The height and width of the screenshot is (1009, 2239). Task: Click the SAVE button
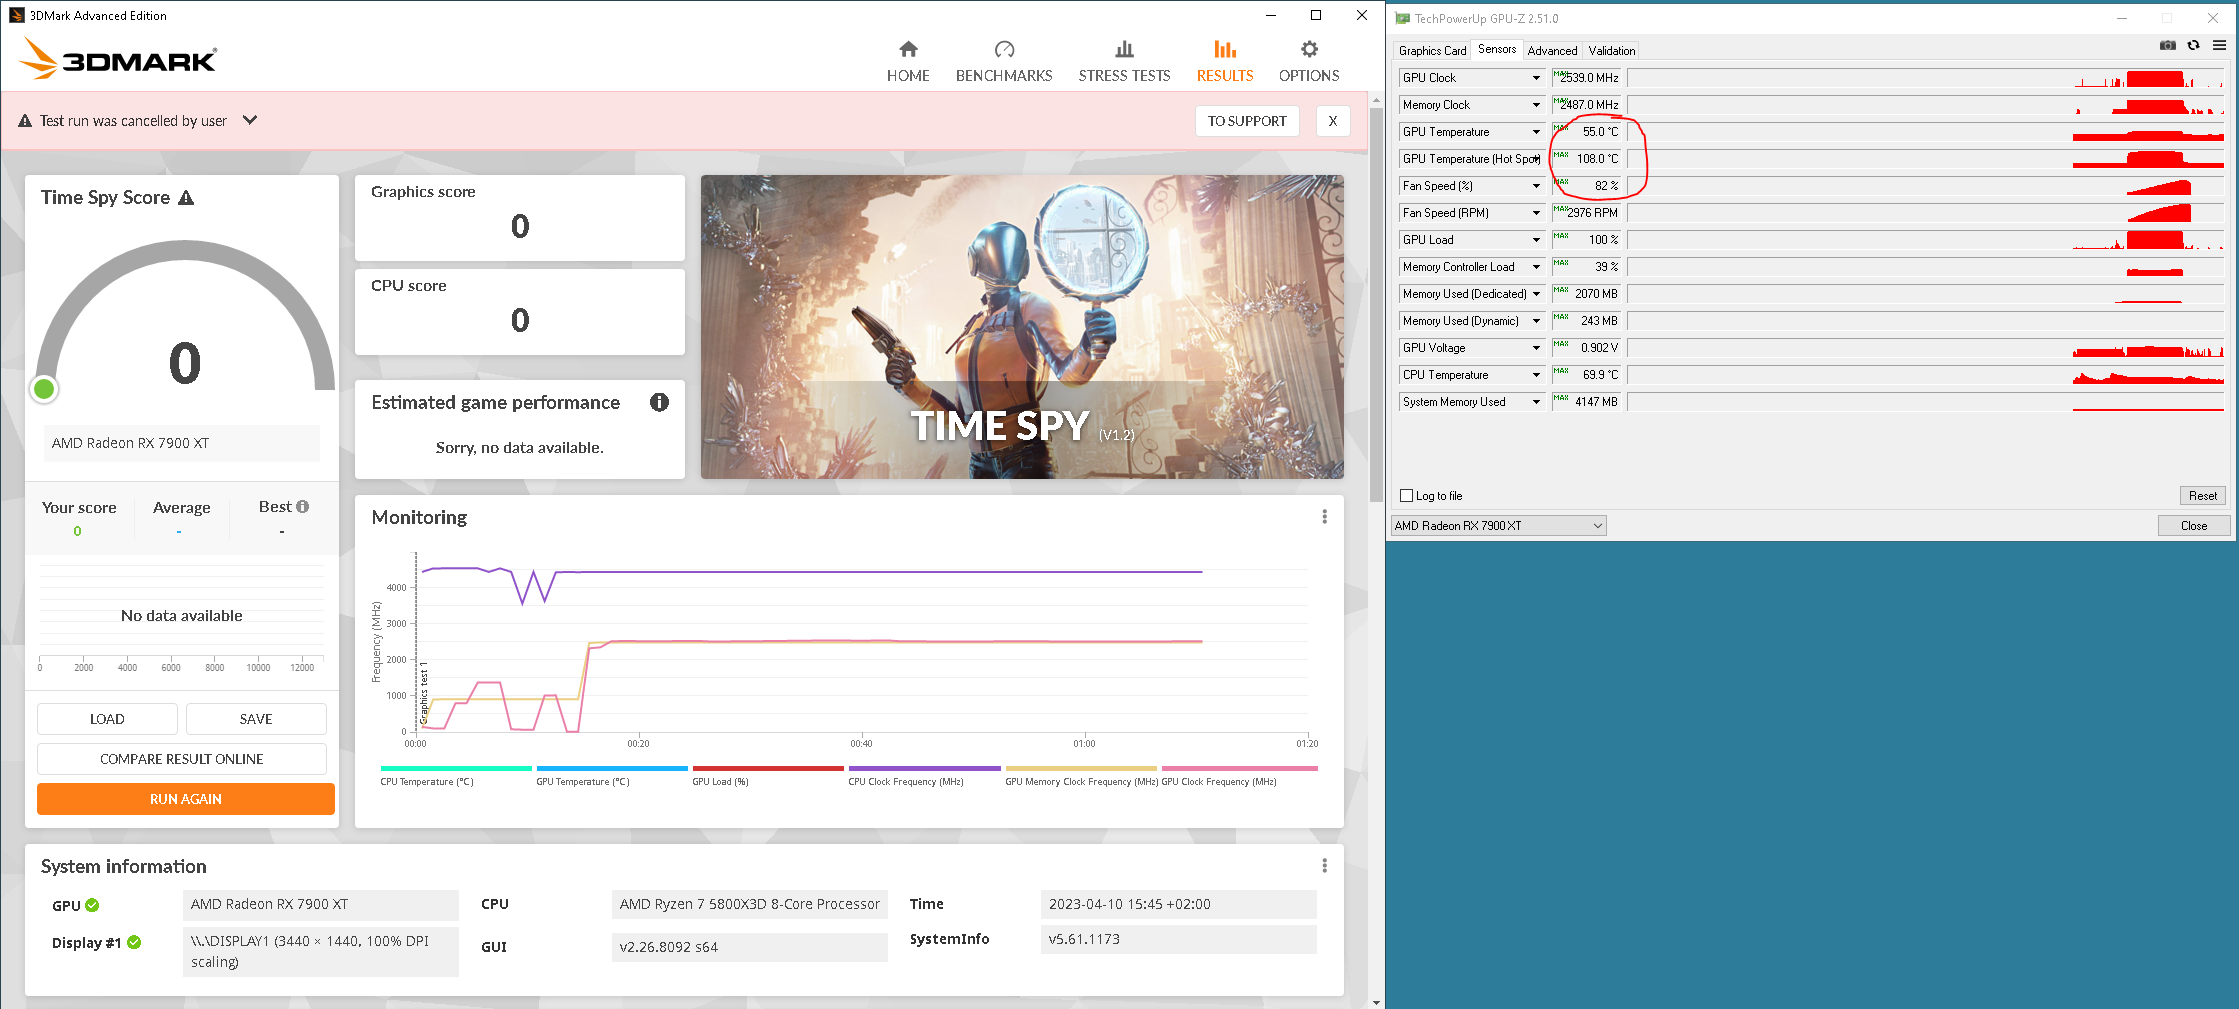pyautogui.click(x=256, y=719)
